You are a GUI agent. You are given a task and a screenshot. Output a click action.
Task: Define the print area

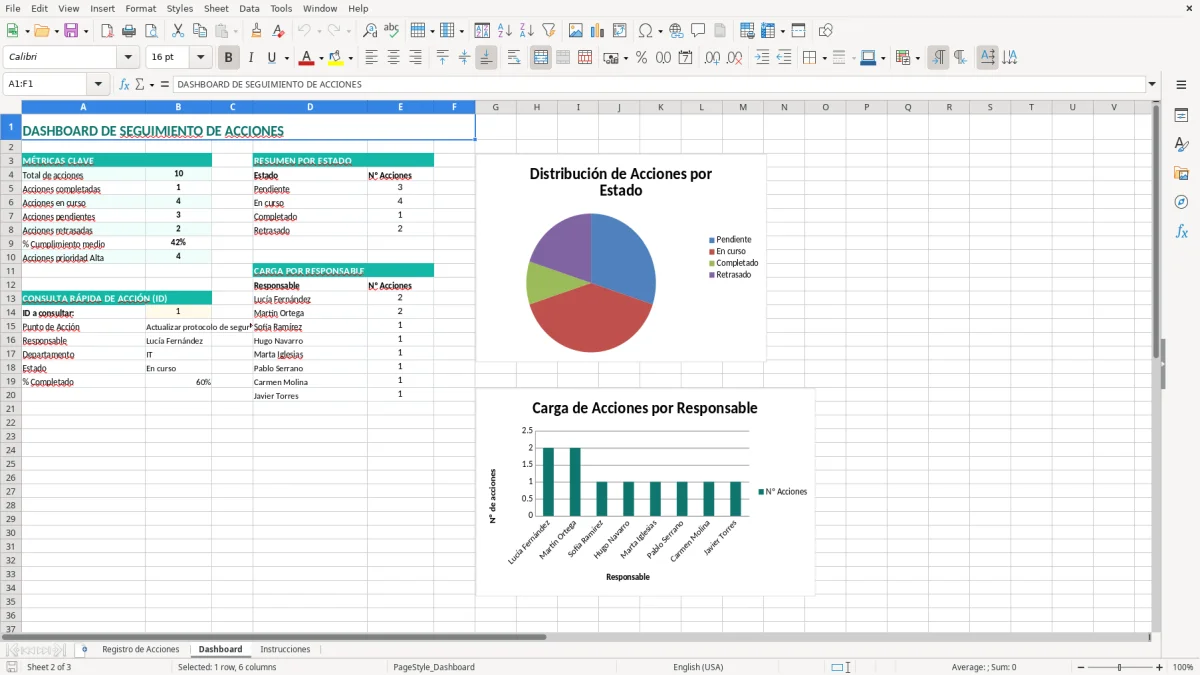click(747, 31)
